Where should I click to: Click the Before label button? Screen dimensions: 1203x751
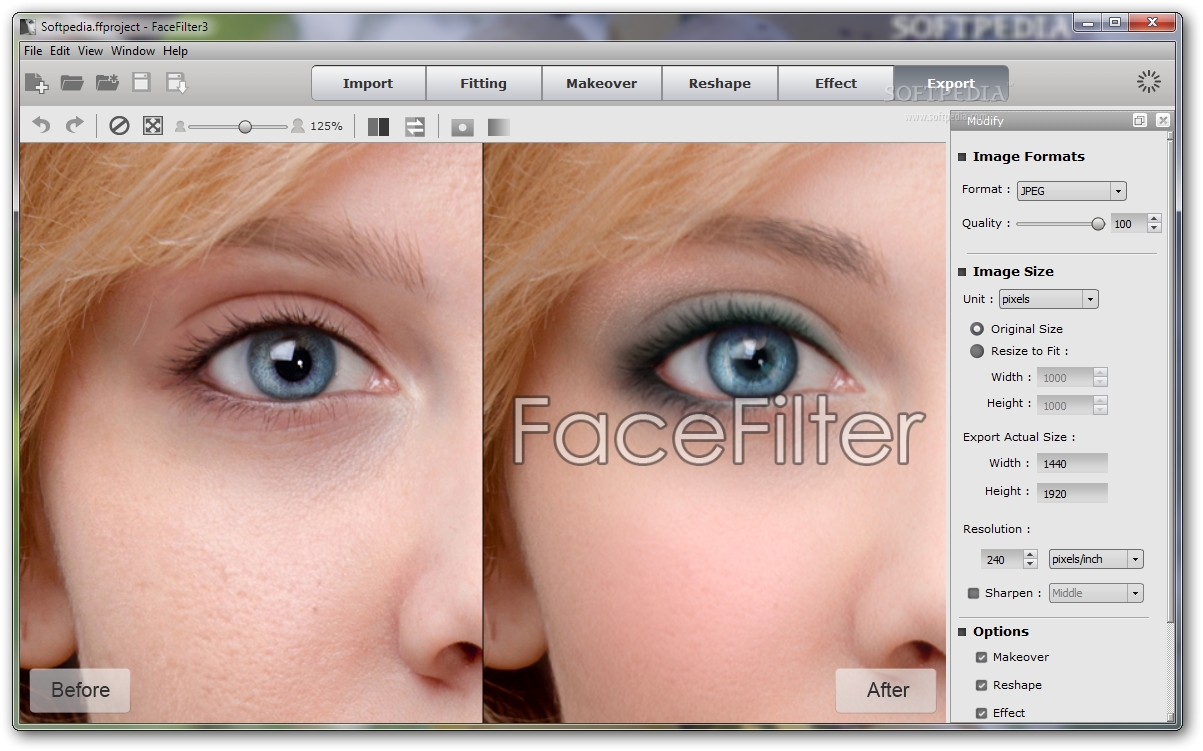(x=80, y=691)
